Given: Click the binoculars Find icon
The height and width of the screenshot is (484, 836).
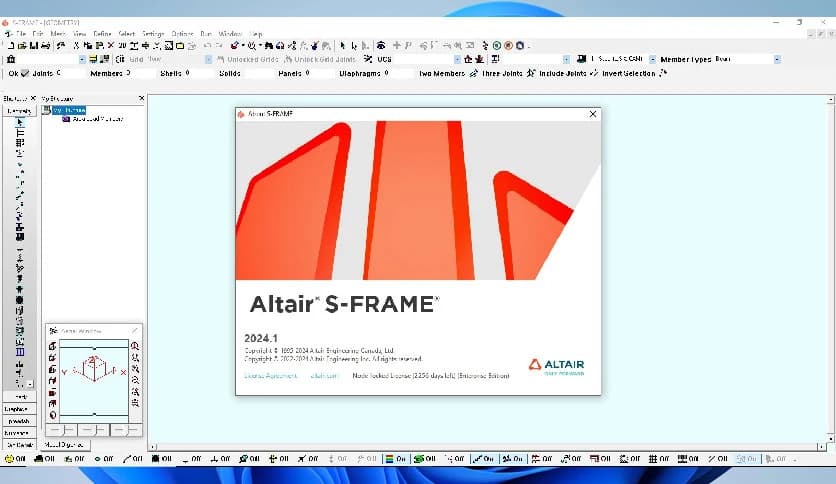Looking at the screenshot, I should pos(269,46).
